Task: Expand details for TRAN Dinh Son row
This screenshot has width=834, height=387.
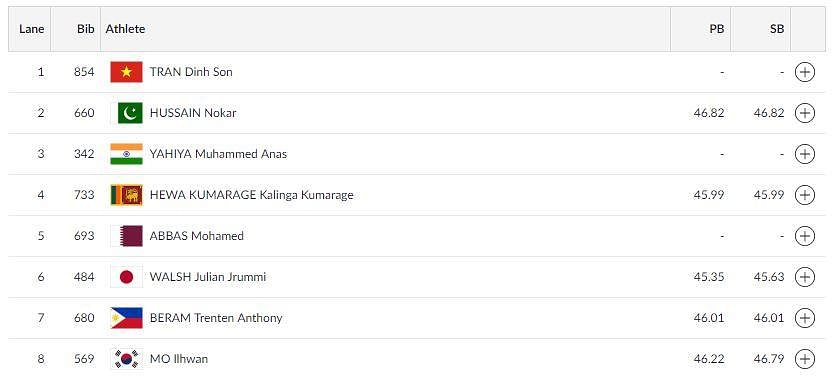Action: (x=804, y=72)
